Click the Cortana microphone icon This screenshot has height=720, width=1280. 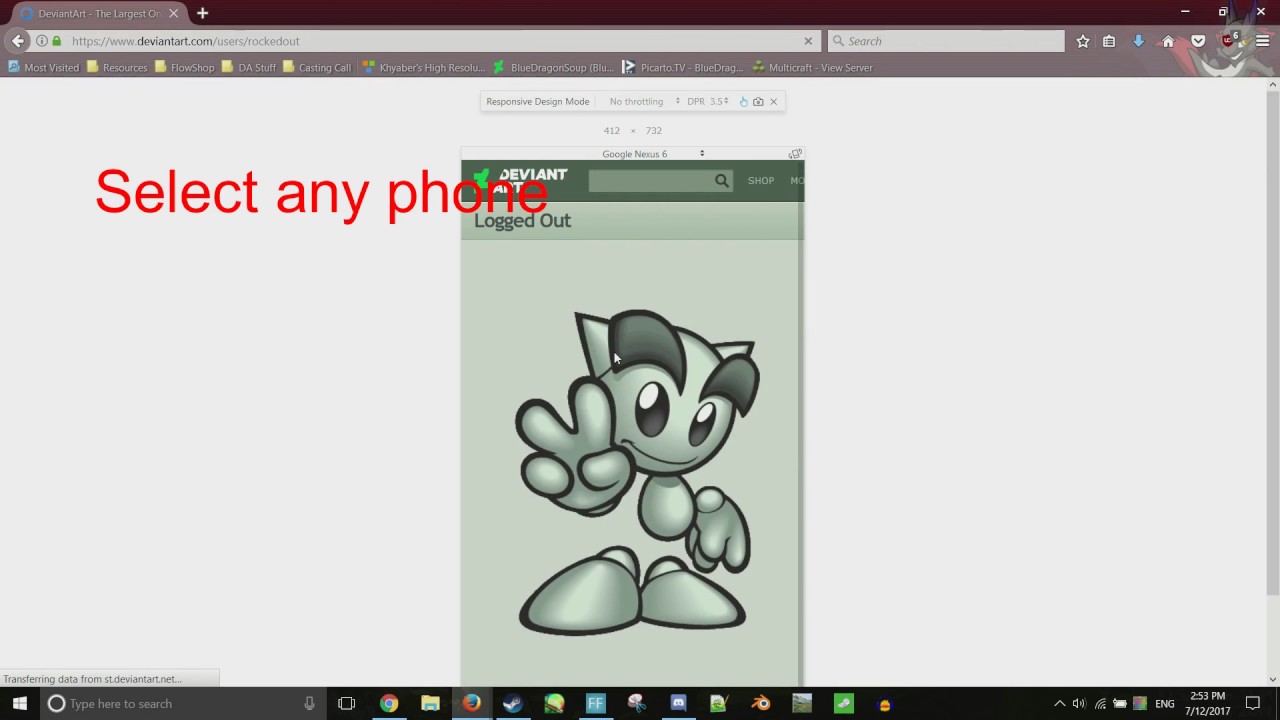pos(310,703)
